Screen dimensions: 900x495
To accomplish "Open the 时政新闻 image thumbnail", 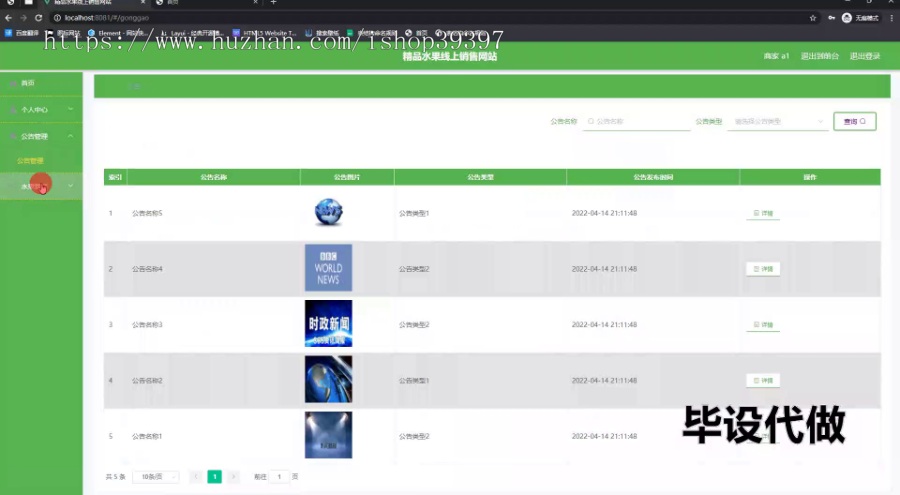I will click(x=328, y=323).
